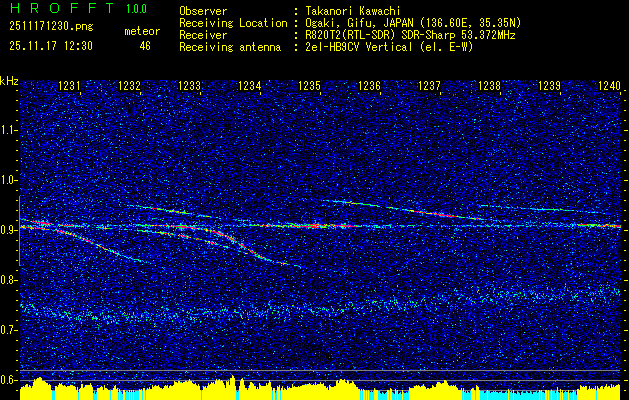The image size is (629, 400).
Task: Click the 0.7 kHz axis label
Action: (x=7, y=330)
